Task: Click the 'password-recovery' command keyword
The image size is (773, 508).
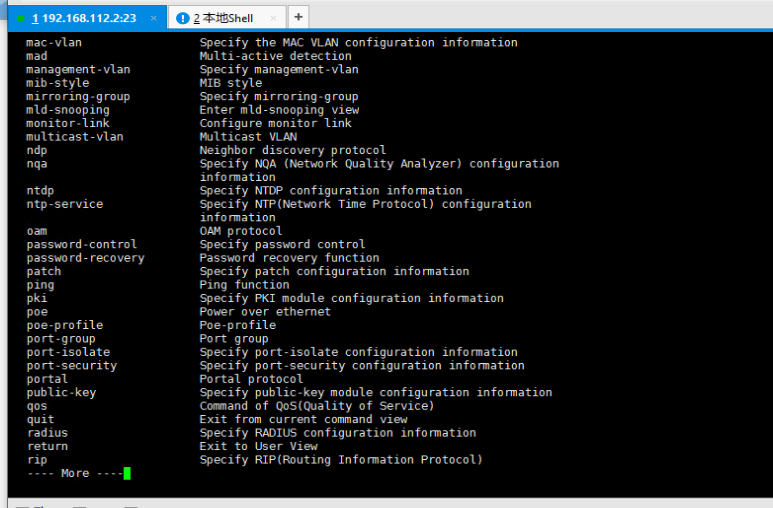Action: [x=85, y=258]
